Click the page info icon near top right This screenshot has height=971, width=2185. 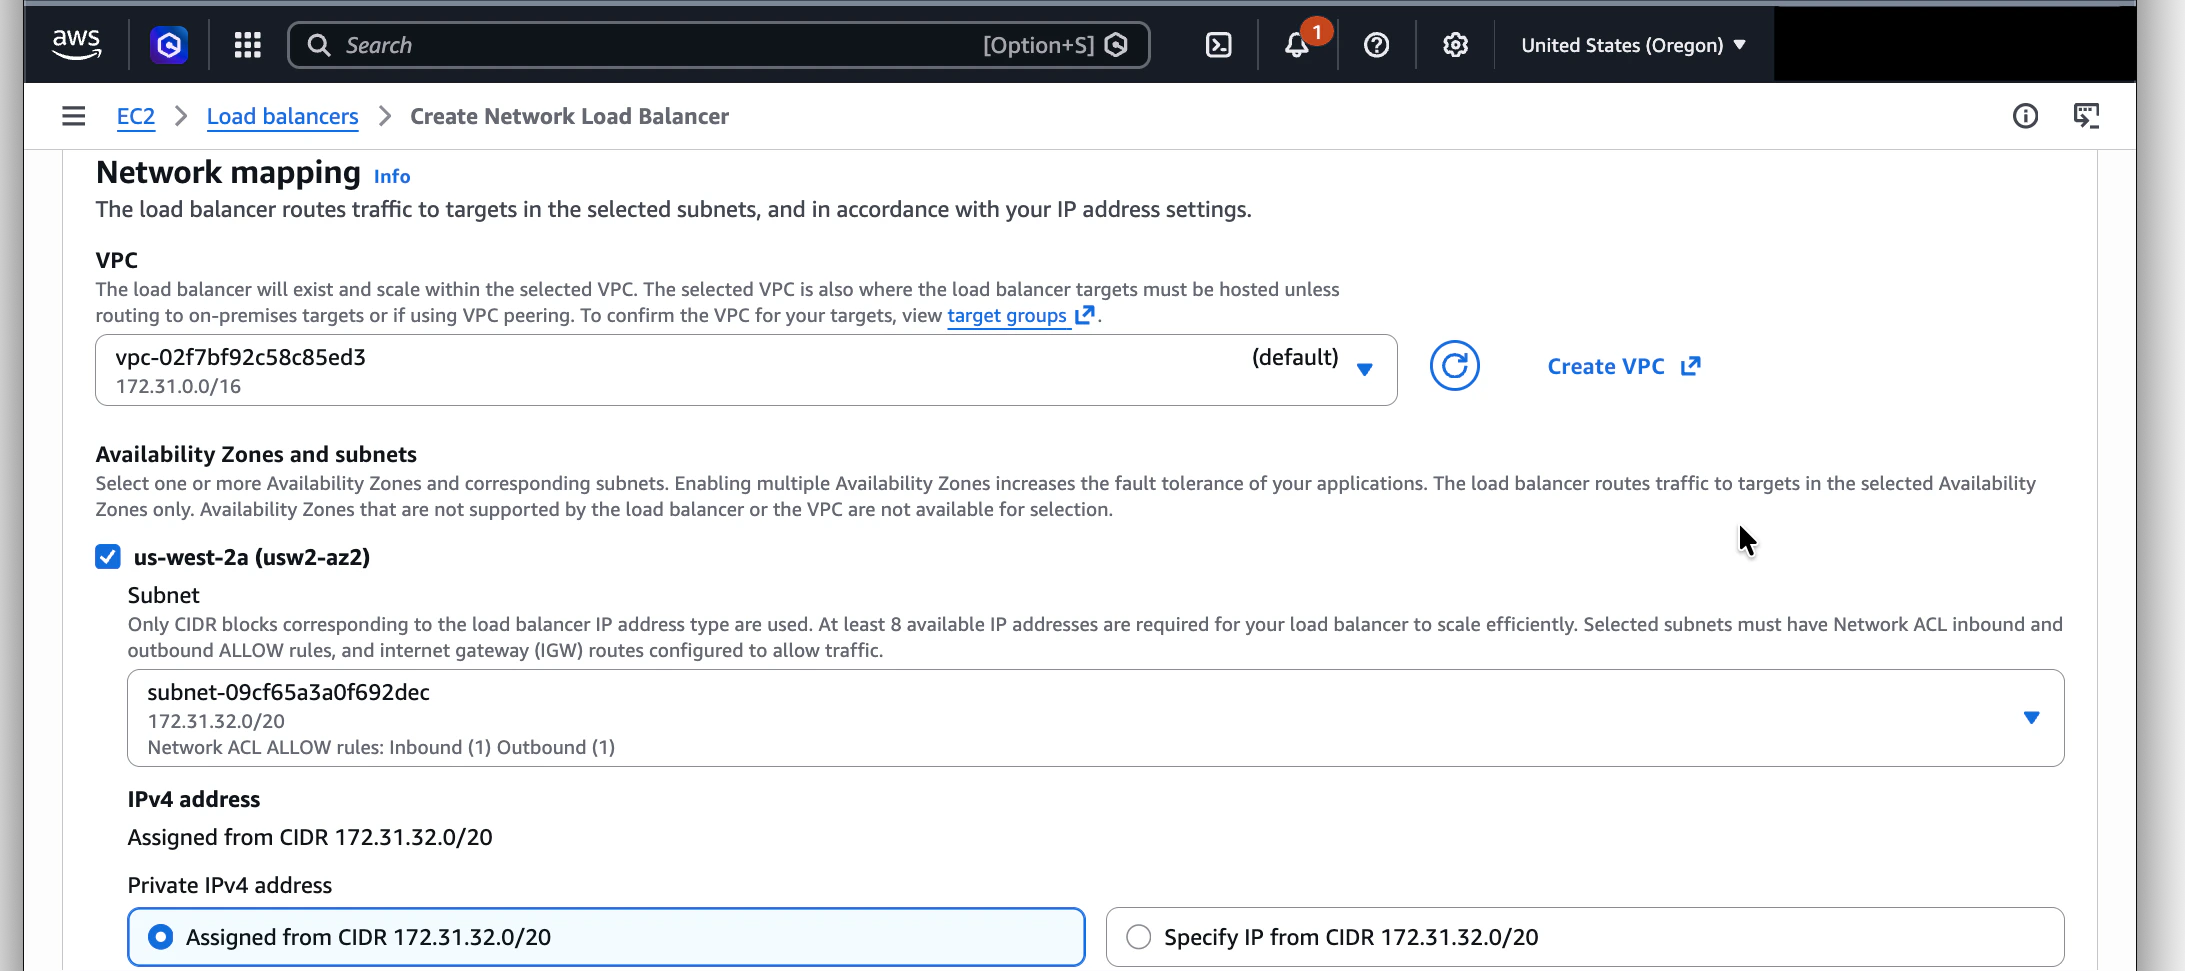click(2027, 116)
